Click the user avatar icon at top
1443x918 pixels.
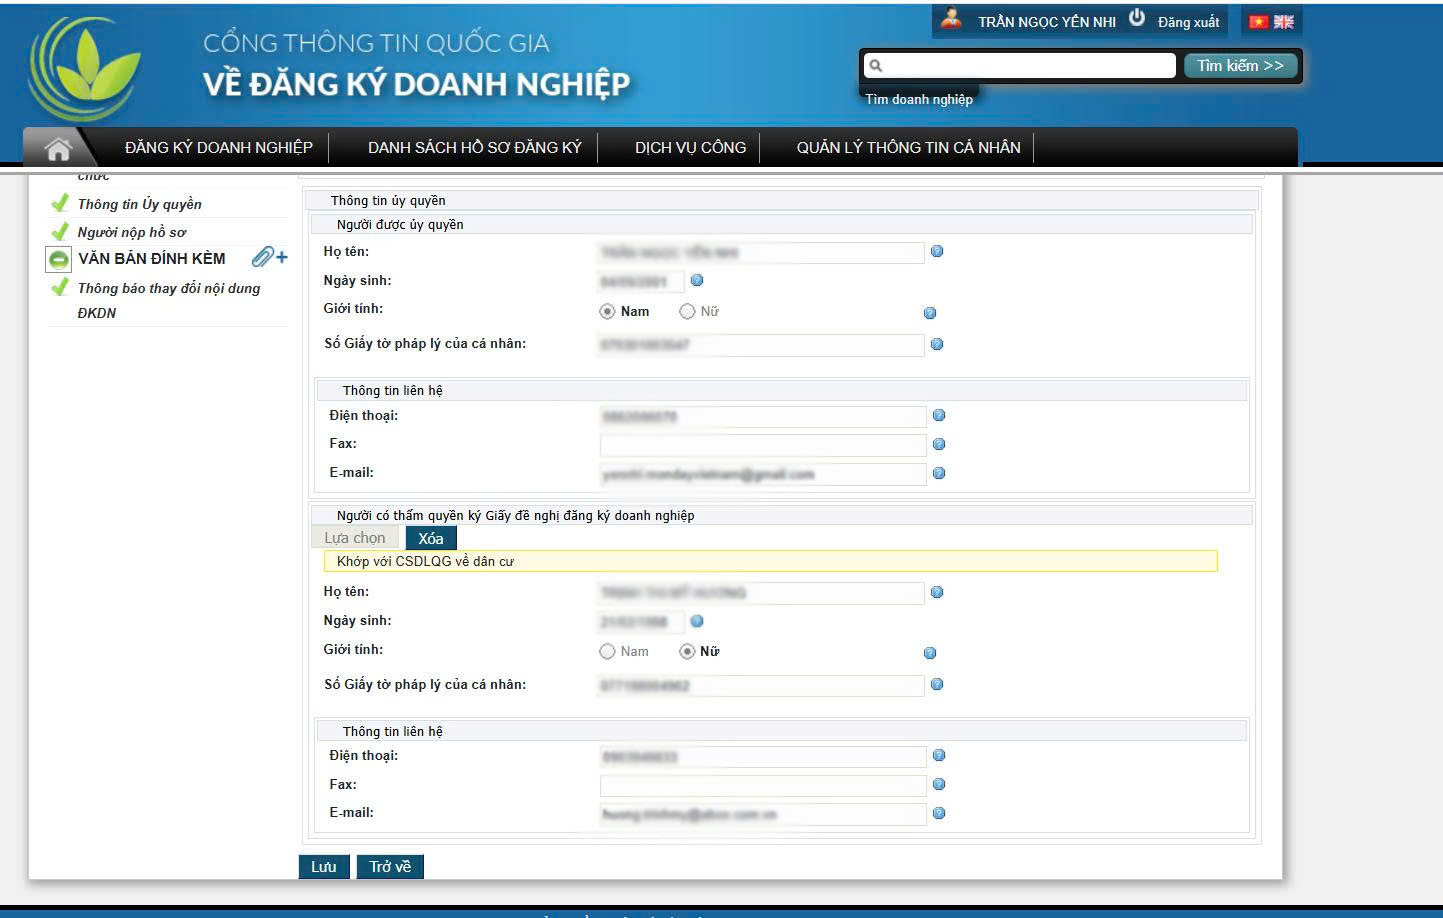tap(951, 19)
